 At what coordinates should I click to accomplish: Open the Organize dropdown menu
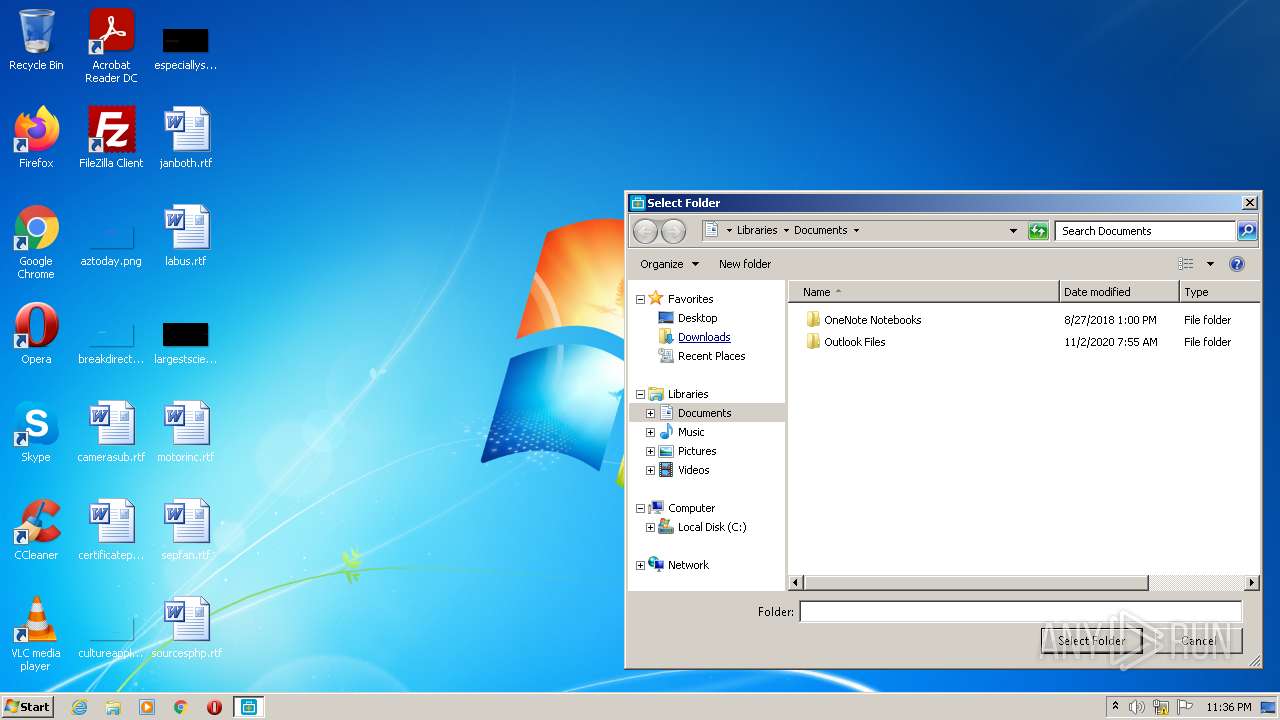click(x=670, y=264)
